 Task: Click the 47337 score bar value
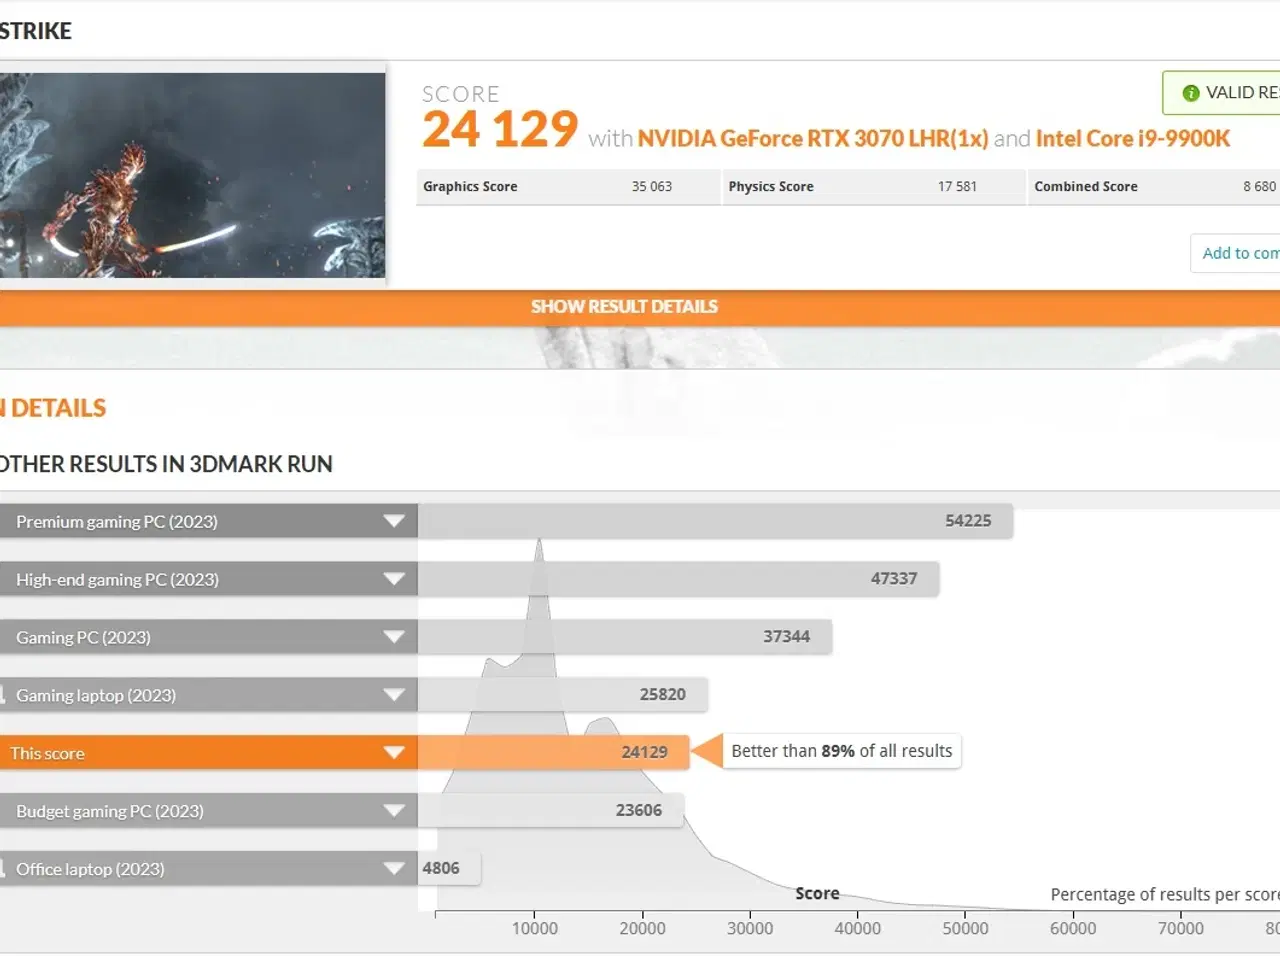click(894, 578)
